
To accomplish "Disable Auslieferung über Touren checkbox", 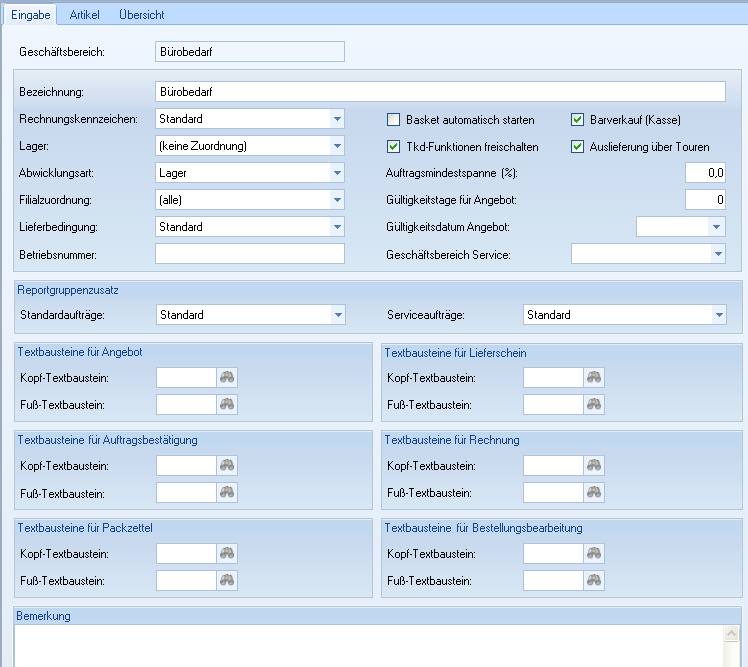I will coord(578,147).
